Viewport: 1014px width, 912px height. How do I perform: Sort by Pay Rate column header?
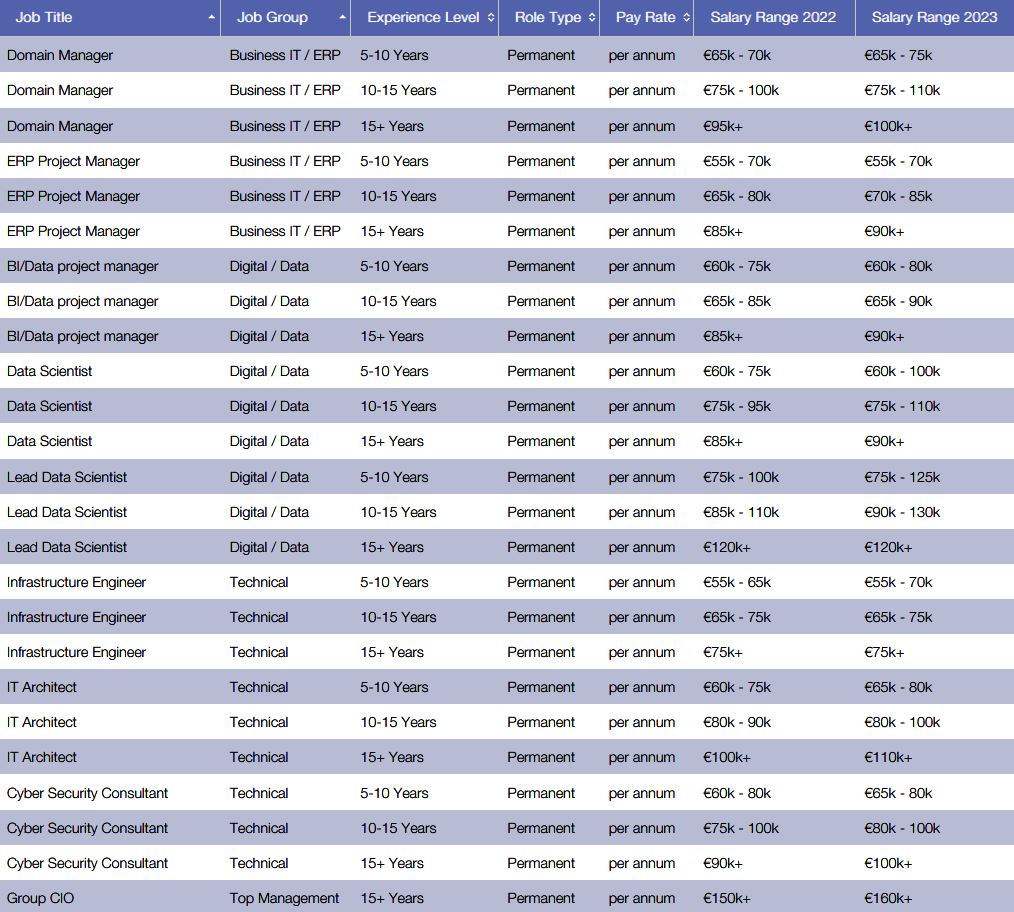point(646,17)
